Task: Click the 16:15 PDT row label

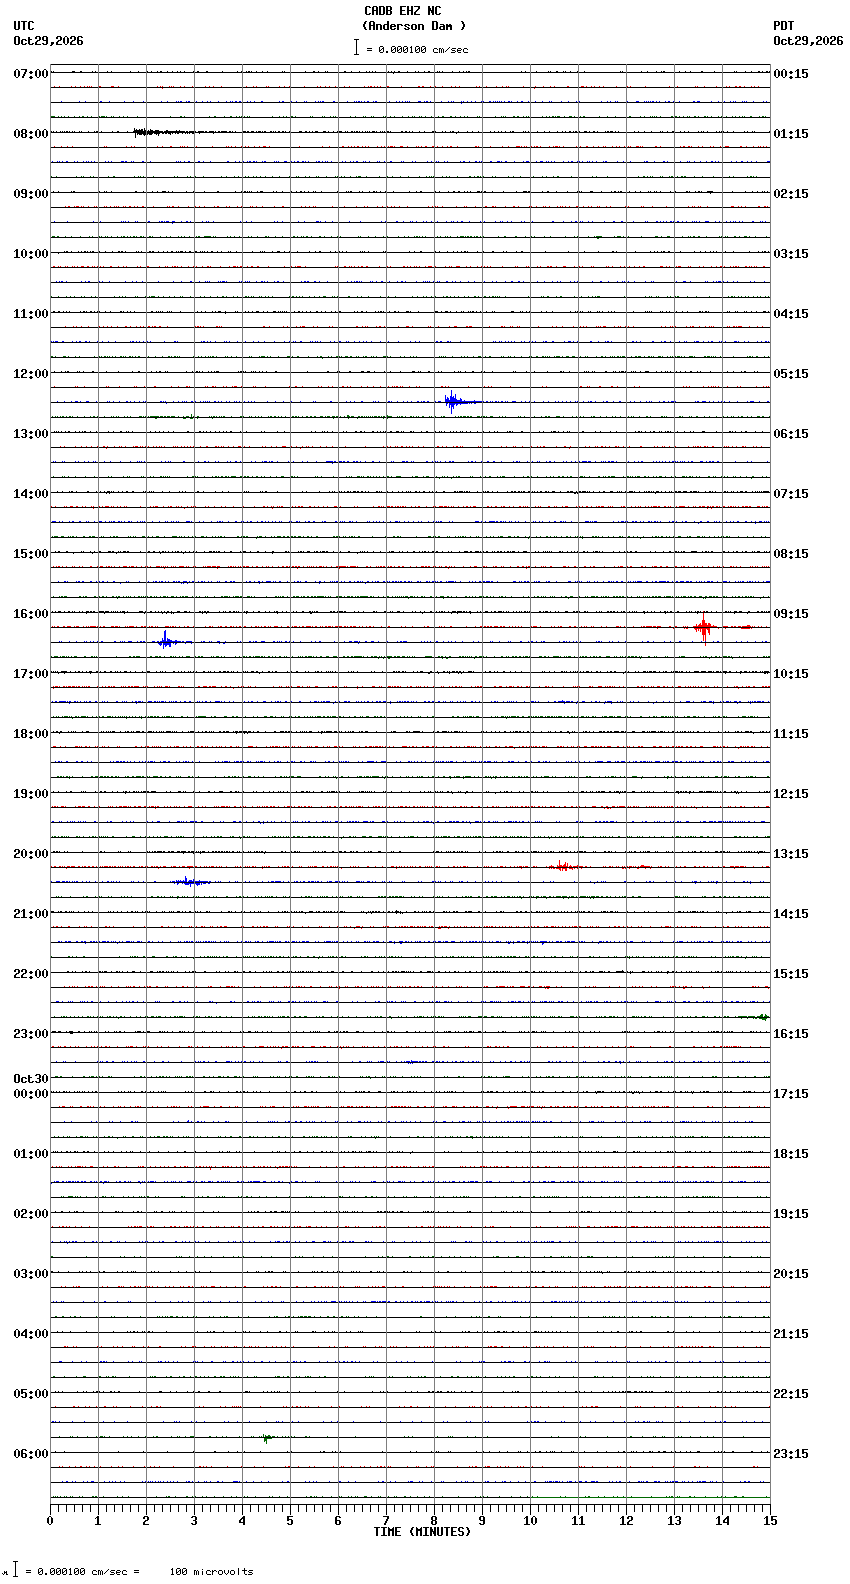Action: (791, 1034)
